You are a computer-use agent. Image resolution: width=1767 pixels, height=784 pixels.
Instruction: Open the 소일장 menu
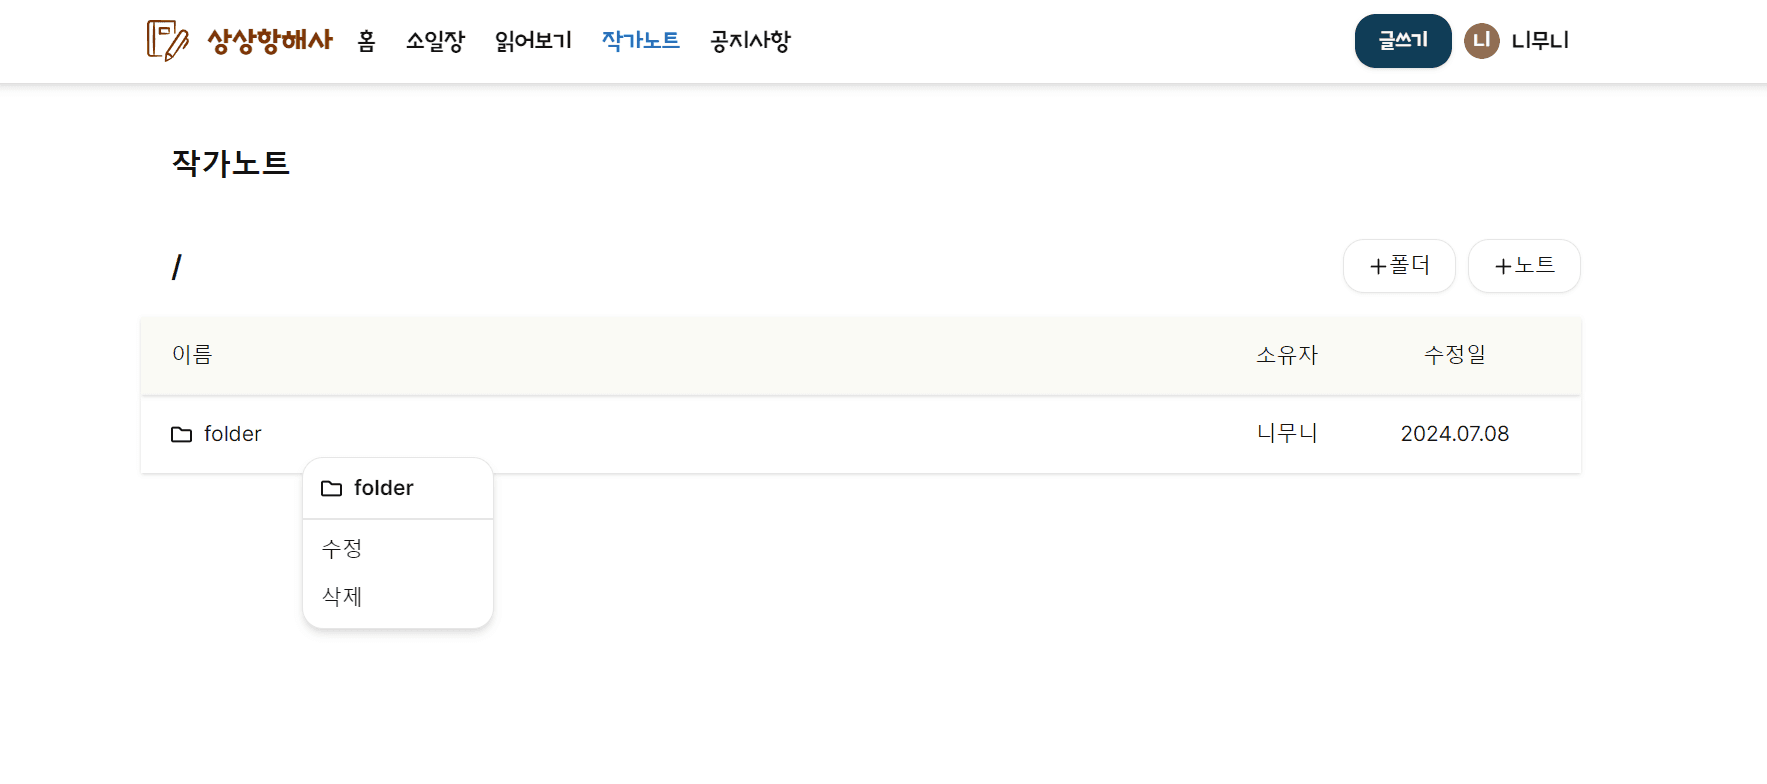tap(435, 41)
